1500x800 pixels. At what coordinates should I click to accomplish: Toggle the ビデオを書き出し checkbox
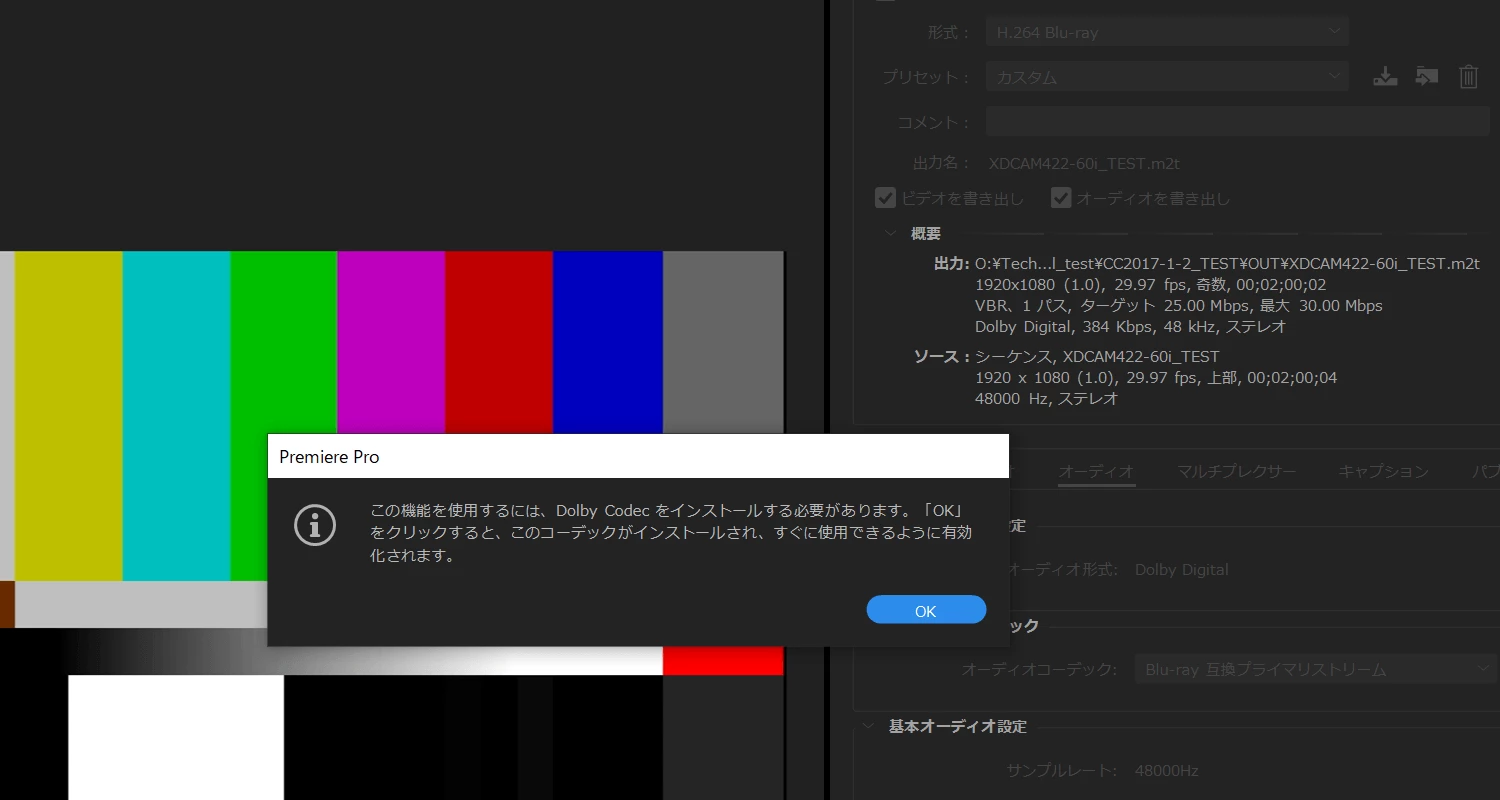[885, 198]
